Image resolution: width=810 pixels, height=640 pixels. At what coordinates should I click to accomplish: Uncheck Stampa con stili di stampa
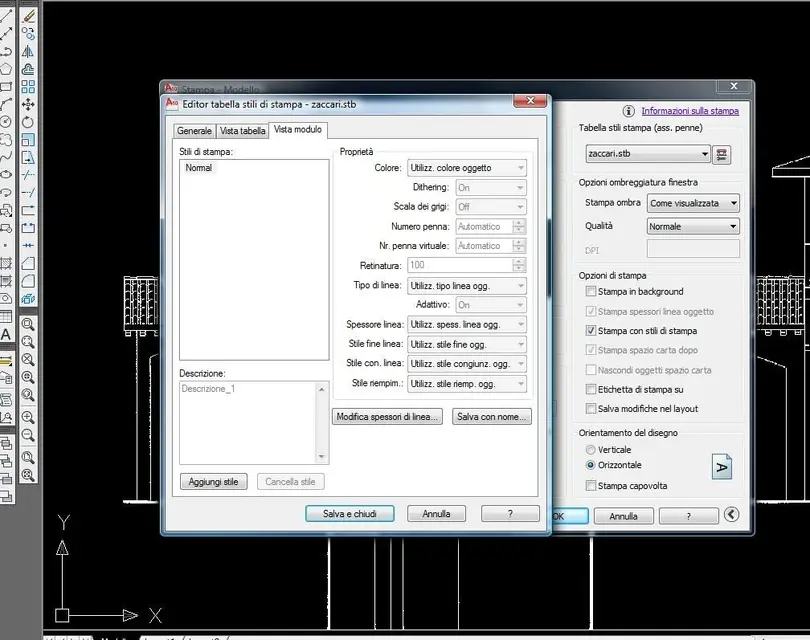tap(591, 331)
